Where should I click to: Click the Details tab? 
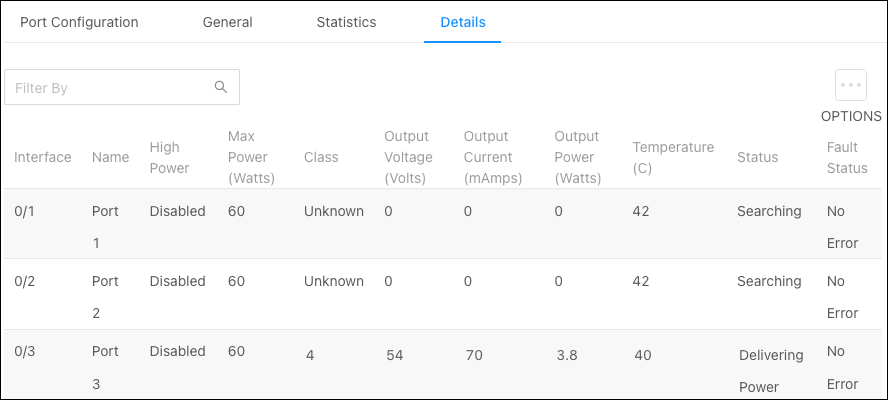click(x=463, y=22)
